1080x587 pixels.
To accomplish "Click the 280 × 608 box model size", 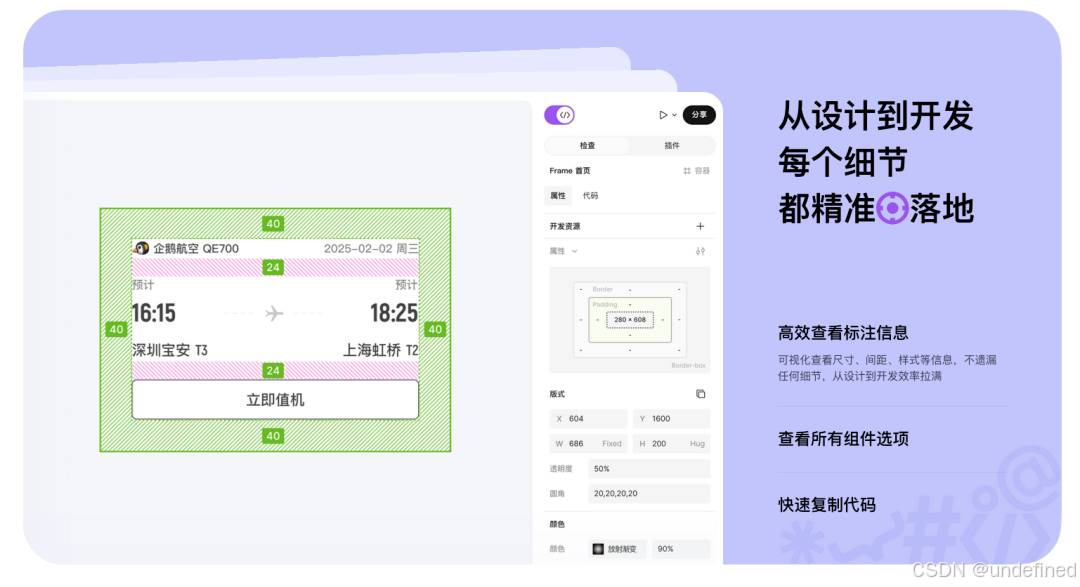I will pyautogui.click(x=630, y=320).
